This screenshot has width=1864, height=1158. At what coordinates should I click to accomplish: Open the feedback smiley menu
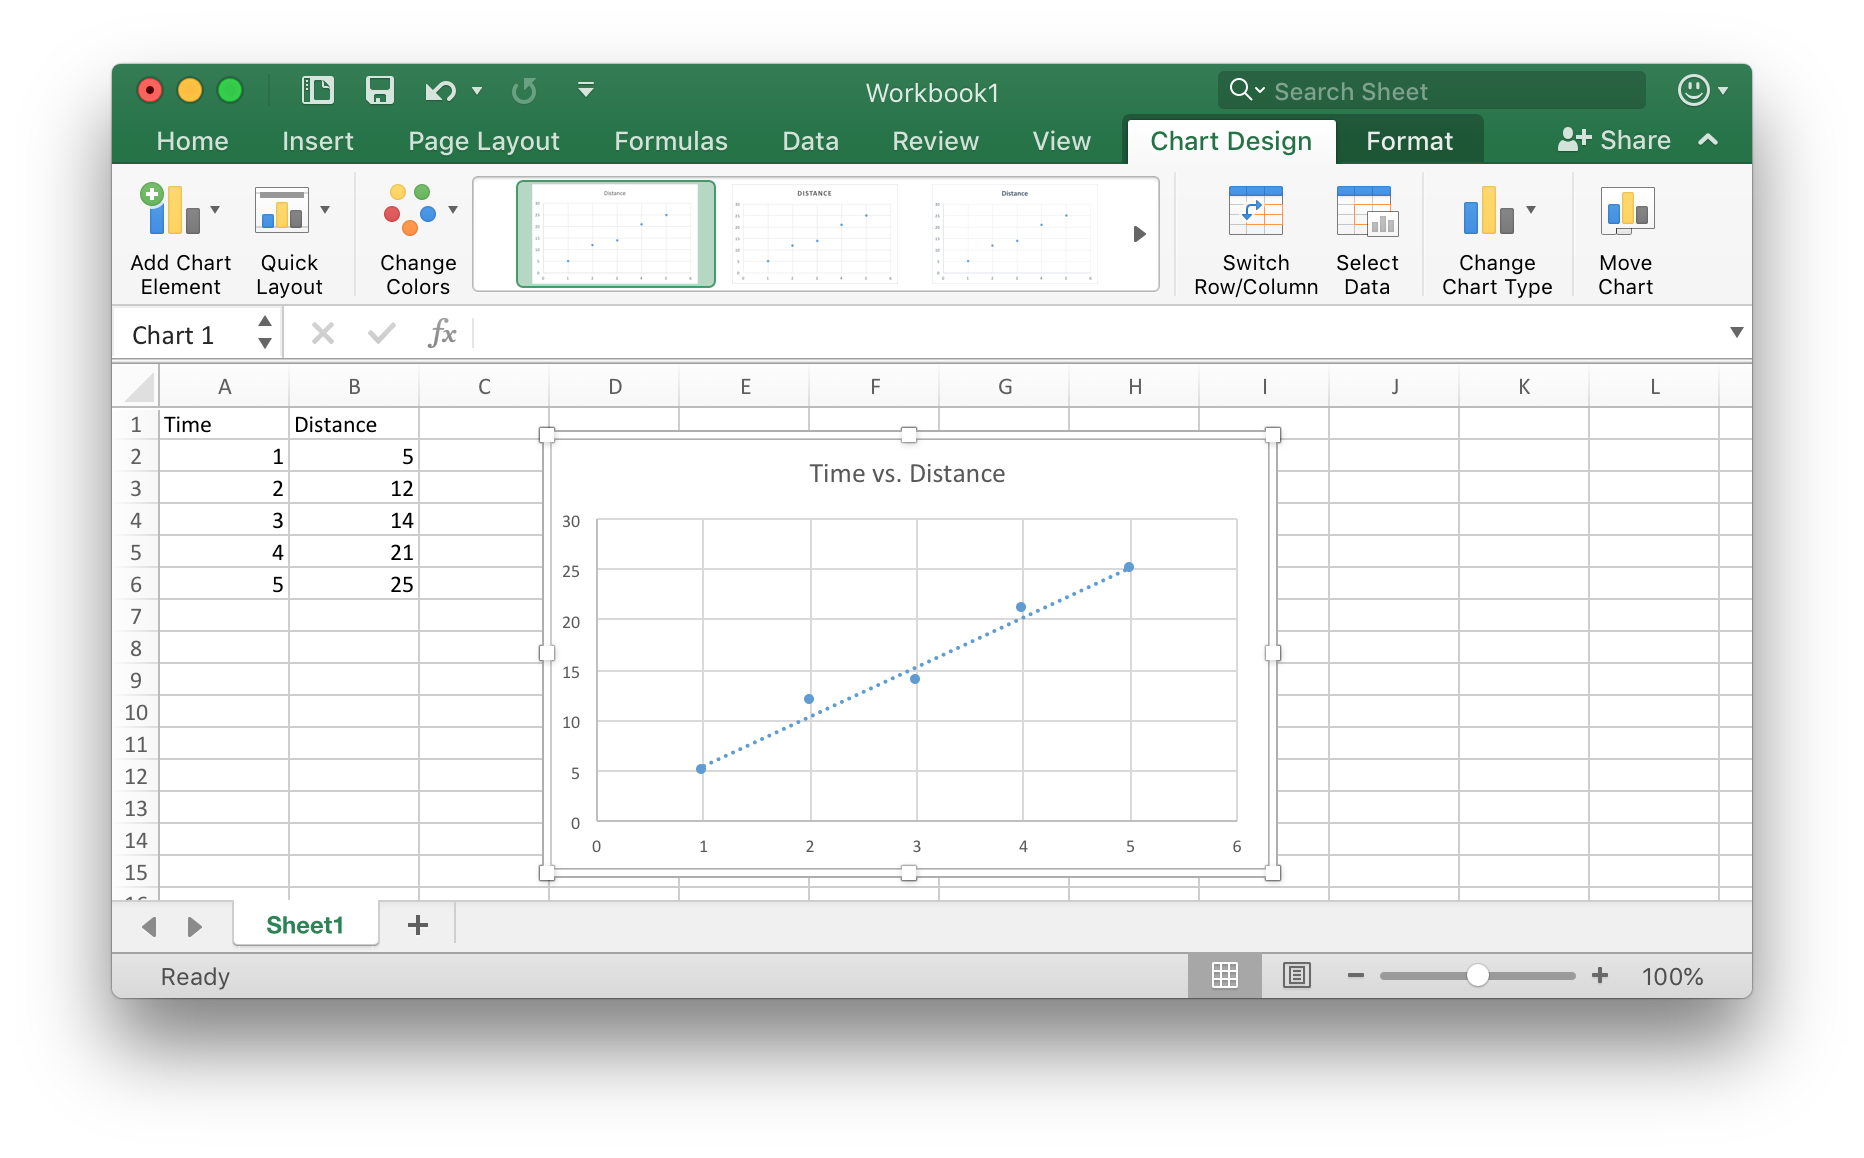coord(1703,90)
